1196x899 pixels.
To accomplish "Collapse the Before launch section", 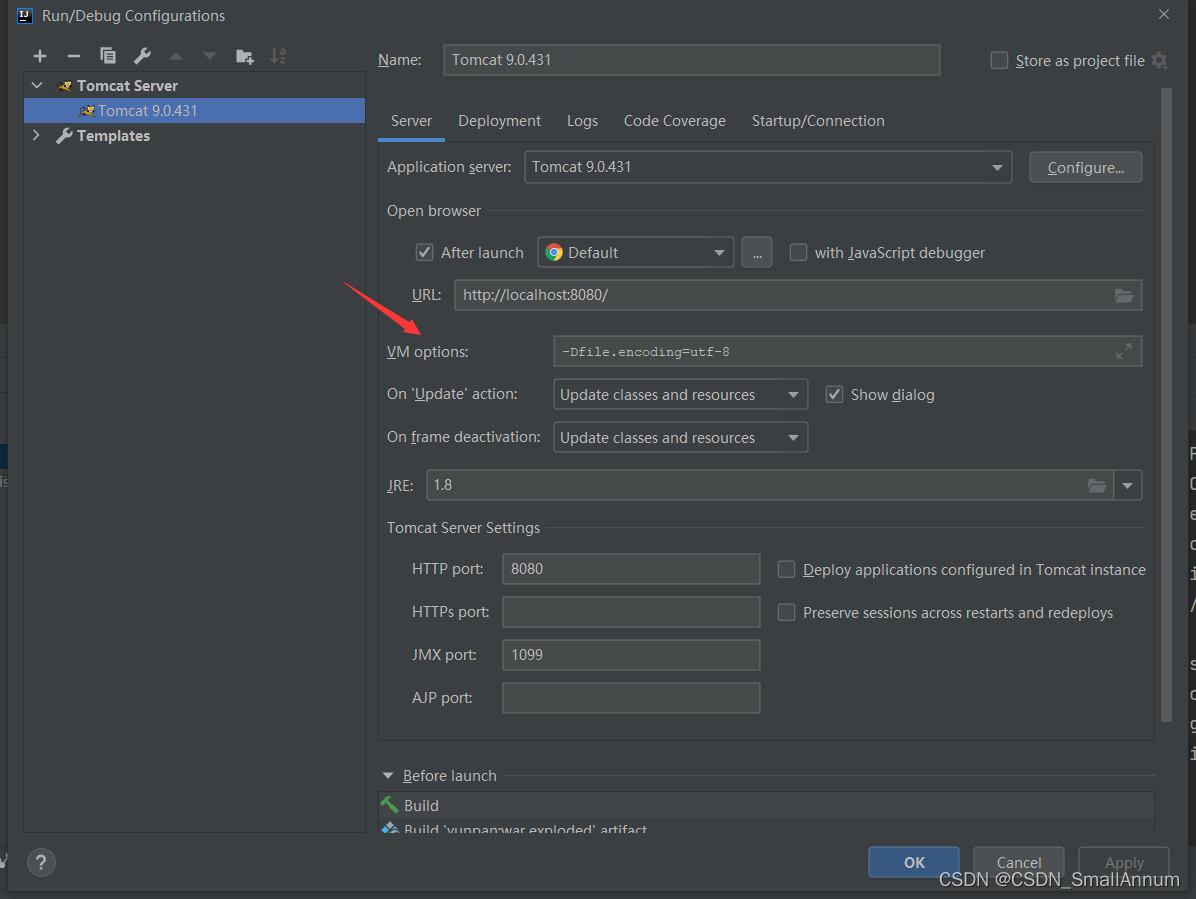I will (387, 775).
